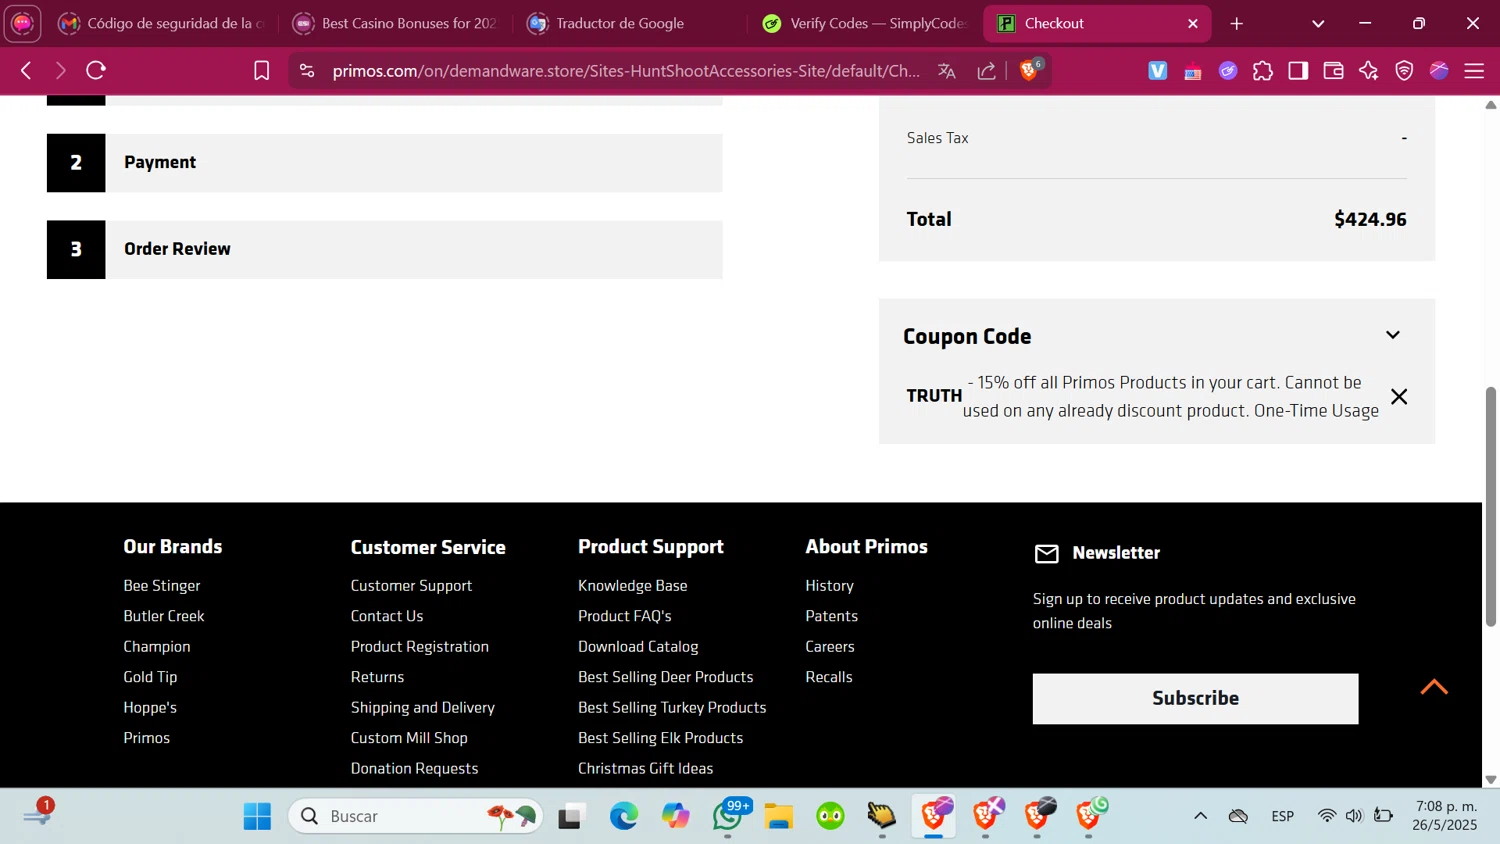Open the Hoppe's brand link
Viewport: 1500px width, 844px height.
point(150,707)
